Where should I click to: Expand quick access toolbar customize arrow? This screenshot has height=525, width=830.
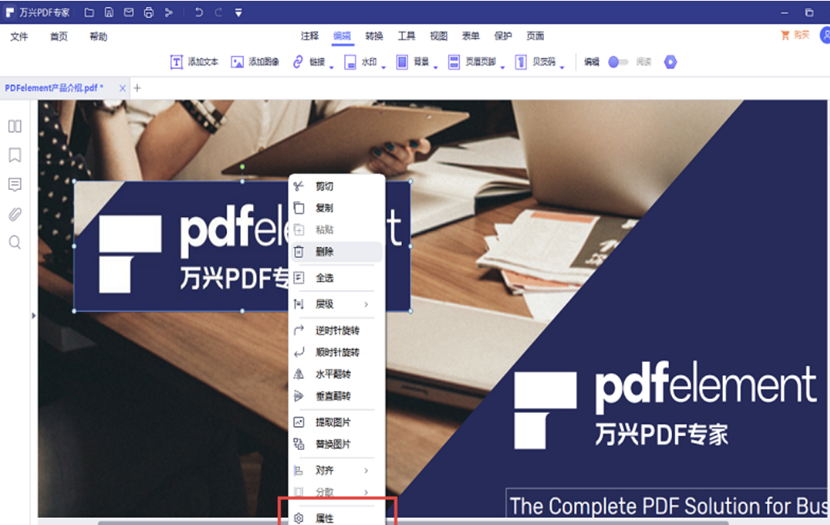(238, 13)
